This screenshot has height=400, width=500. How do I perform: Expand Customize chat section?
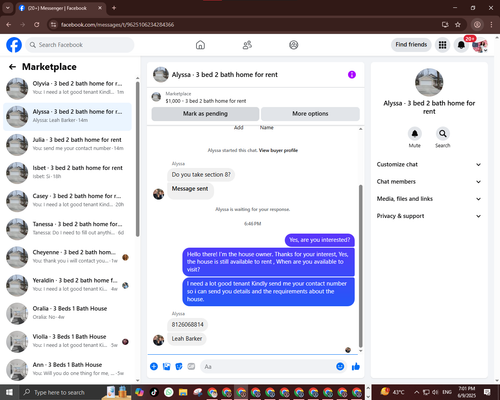point(429,164)
